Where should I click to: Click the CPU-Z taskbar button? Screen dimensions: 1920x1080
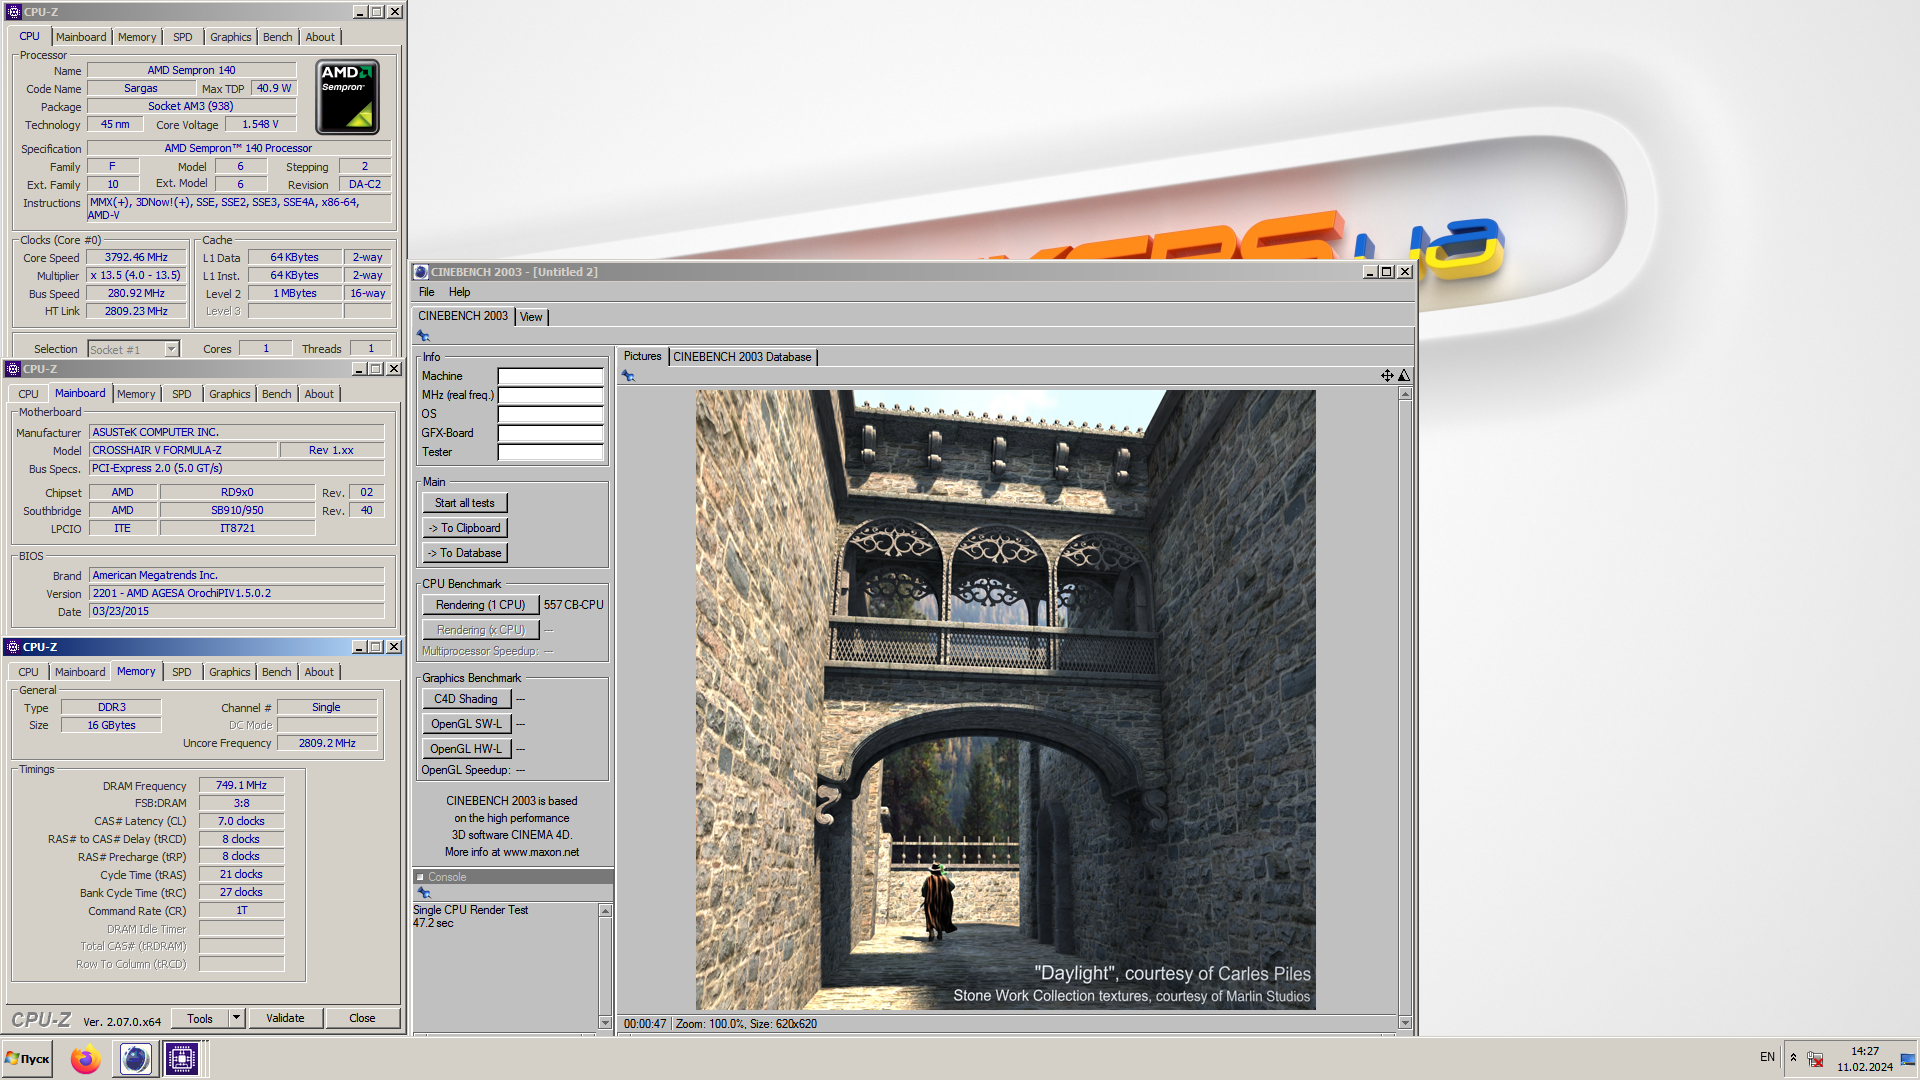tap(182, 1058)
